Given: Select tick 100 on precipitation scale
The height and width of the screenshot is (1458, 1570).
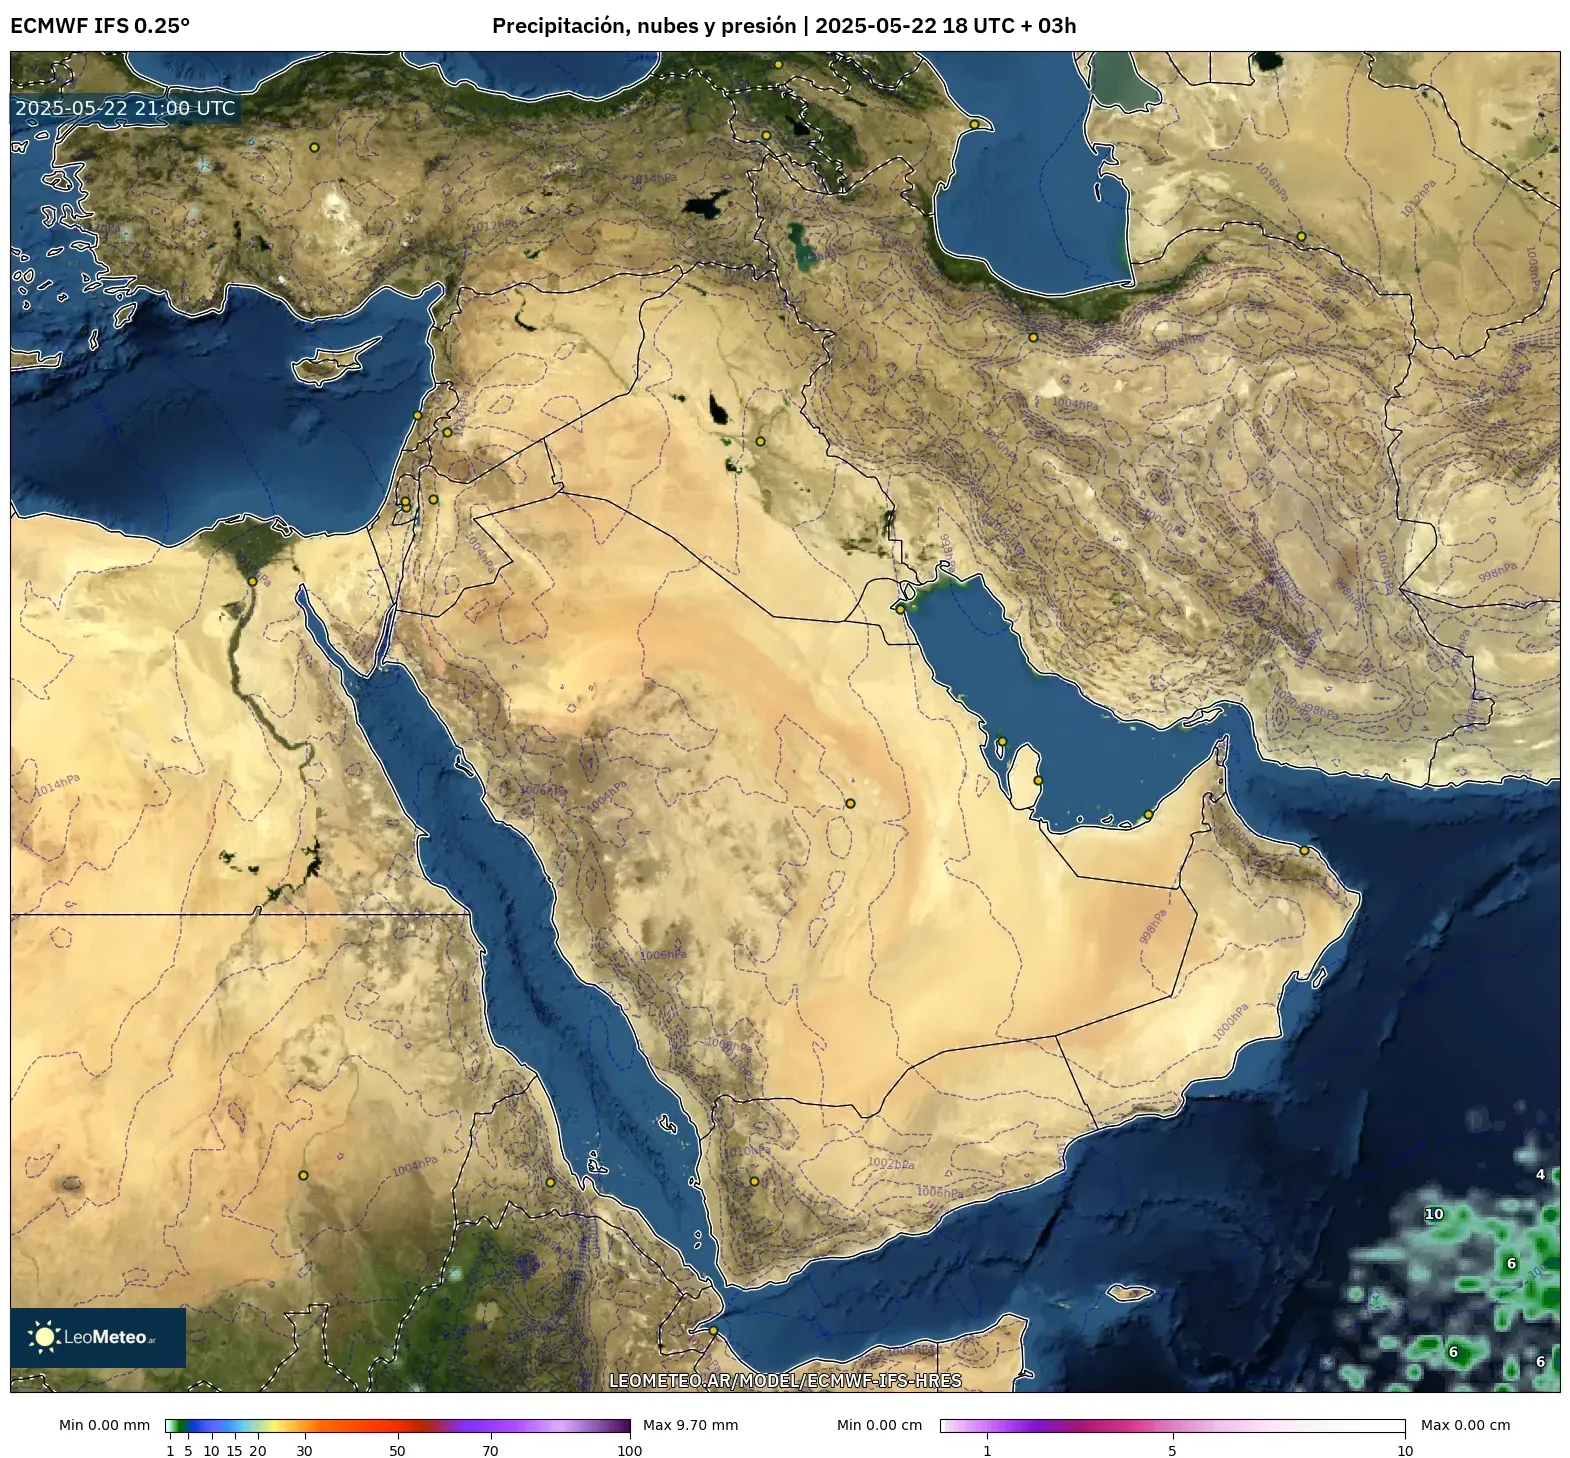Looking at the screenshot, I should tap(630, 1451).
